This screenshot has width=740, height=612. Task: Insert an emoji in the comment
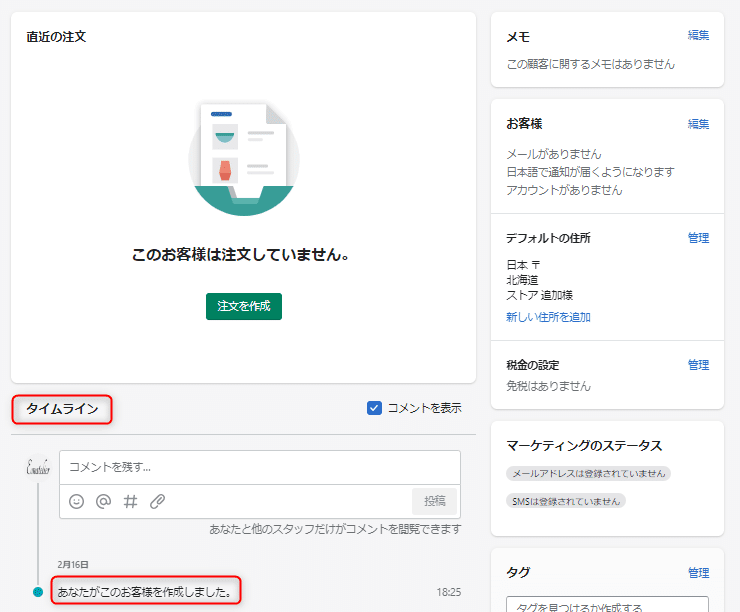click(76, 501)
